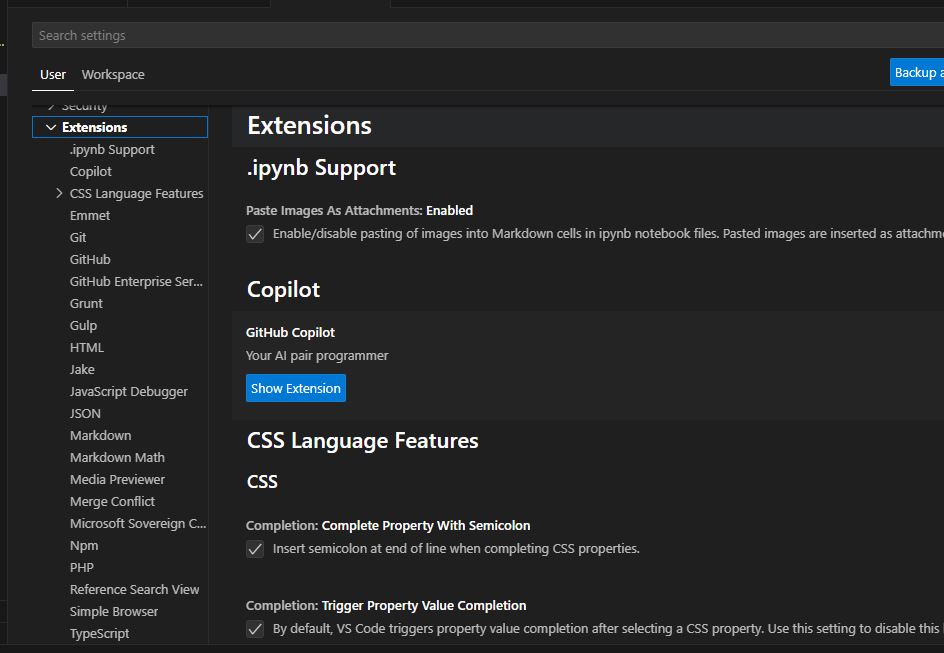The image size is (944, 653).
Task: Open PHP settings category
Action: 82,568
